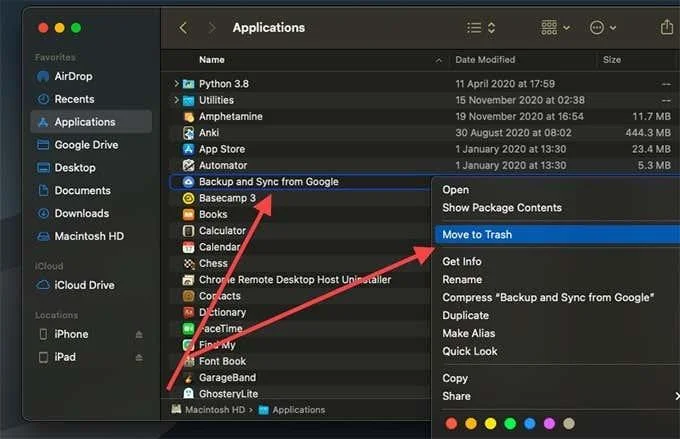Viewport: 680px width, 439px height.
Task: Open iCloud Drive in the sidebar
Action: [x=76, y=285]
